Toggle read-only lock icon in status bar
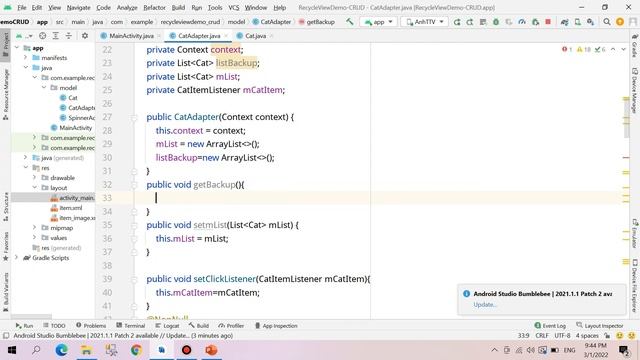Screen dimensions: 640x360 607,336
